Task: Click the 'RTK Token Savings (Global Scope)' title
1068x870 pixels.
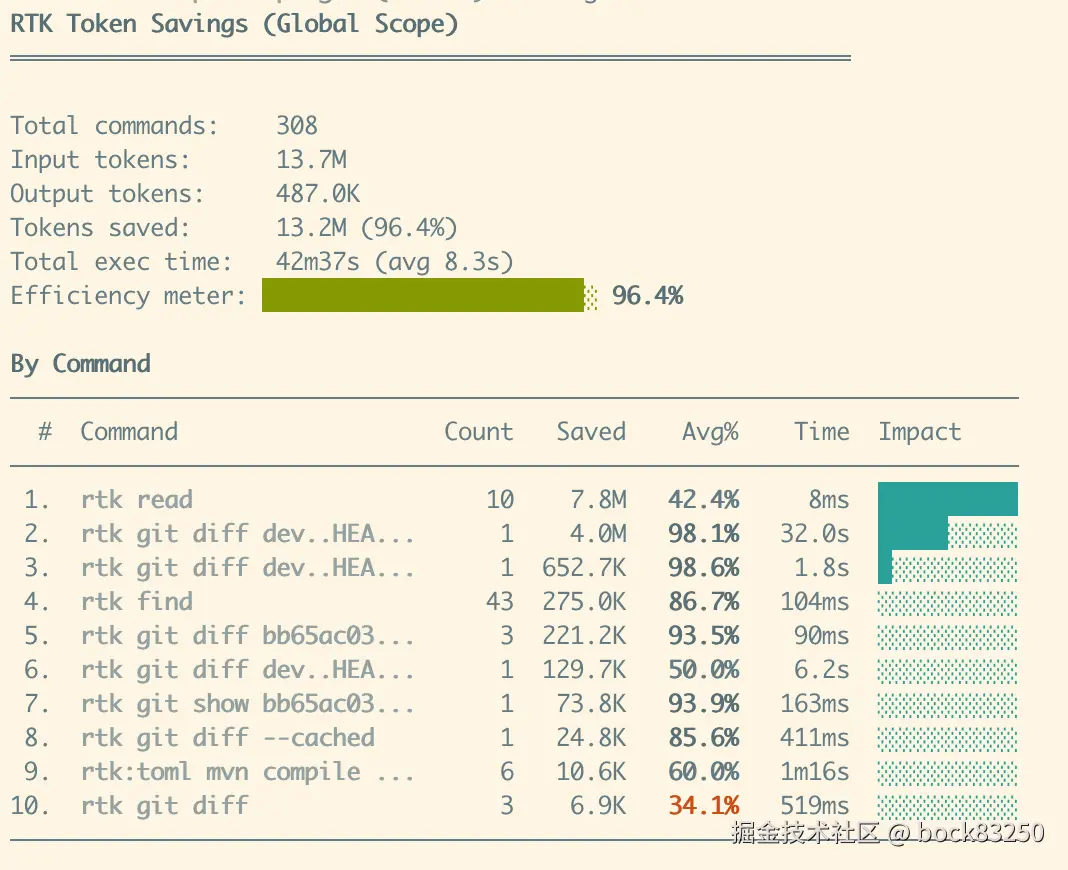Action: coord(234,24)
